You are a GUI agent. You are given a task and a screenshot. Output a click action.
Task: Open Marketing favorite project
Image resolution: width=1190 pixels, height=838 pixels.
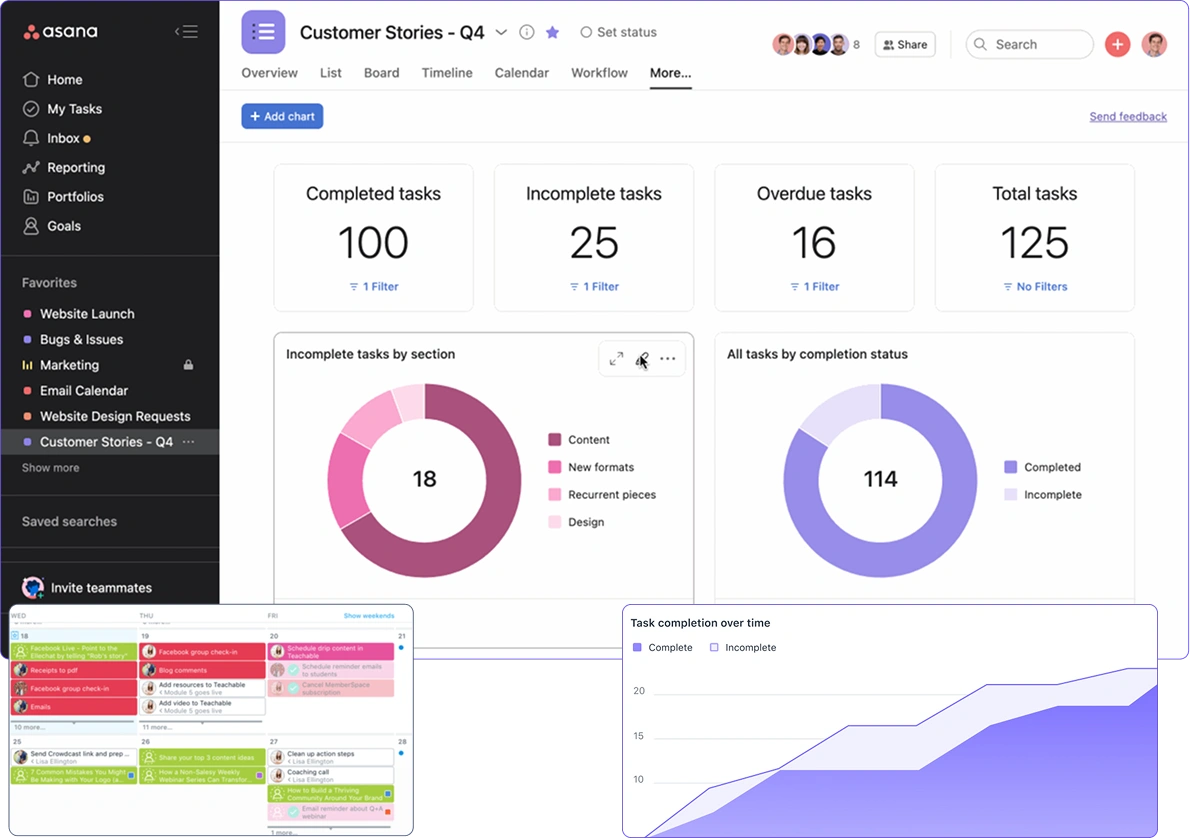click(x=69, y=365)
